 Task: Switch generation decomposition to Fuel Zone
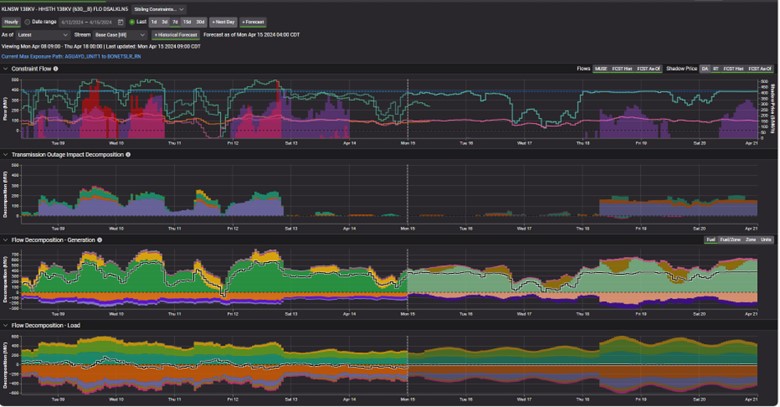(729, 240)
